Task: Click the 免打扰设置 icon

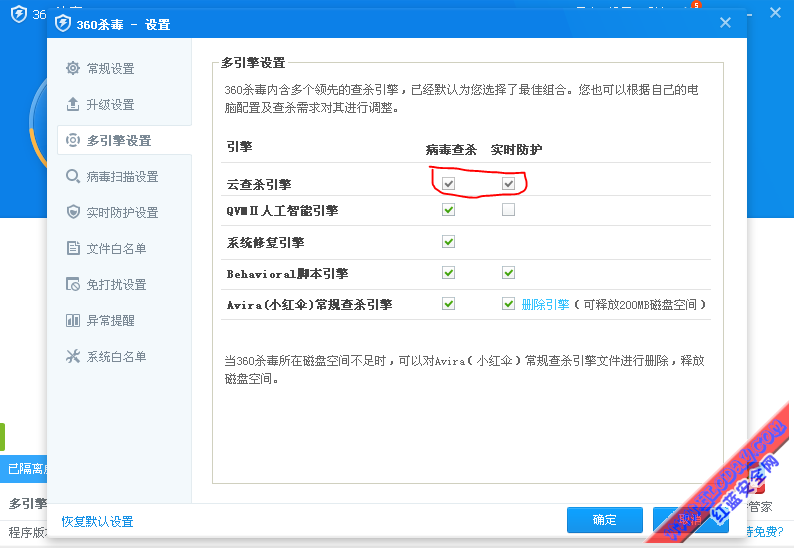Action: point(73,284)
